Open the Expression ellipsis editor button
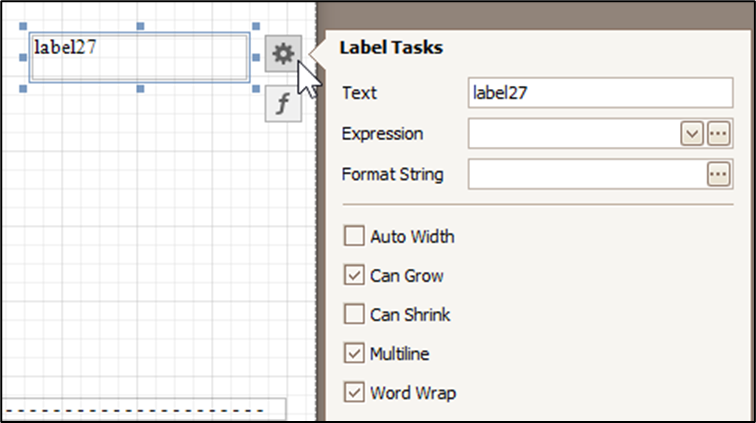Screen dimensions: 756x423 (x=718, y=134)
